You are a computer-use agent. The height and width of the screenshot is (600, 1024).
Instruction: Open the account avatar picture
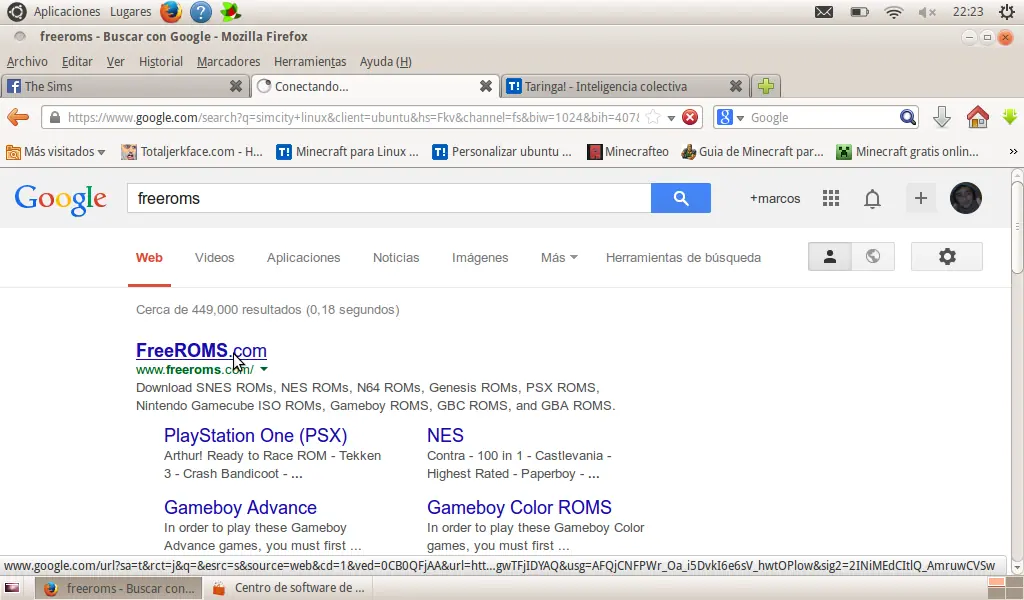coord(966,198)
